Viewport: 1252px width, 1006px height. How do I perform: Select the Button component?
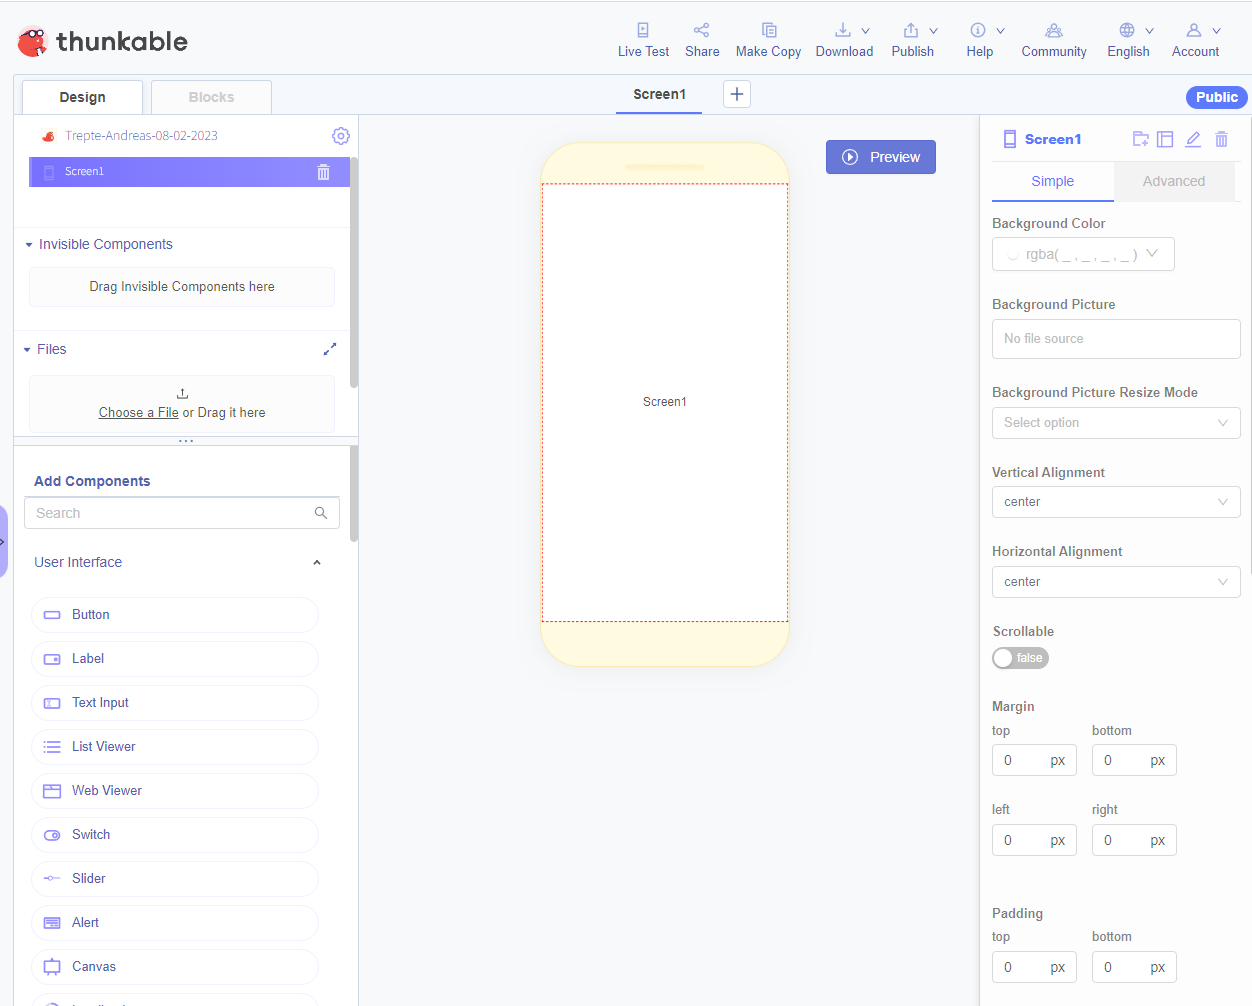[x=175, y=615]
